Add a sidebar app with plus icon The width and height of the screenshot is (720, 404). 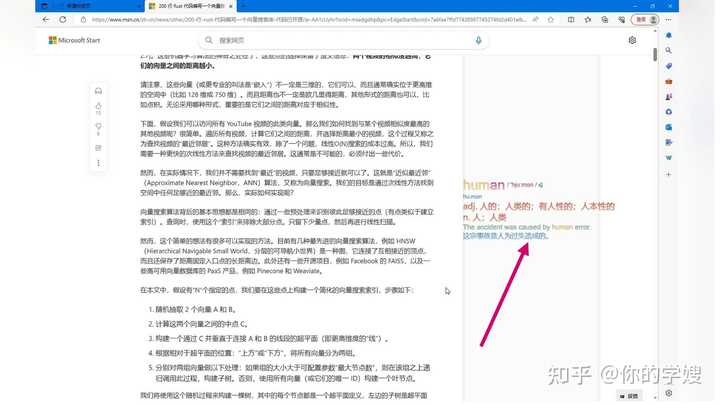click(669, 174)
